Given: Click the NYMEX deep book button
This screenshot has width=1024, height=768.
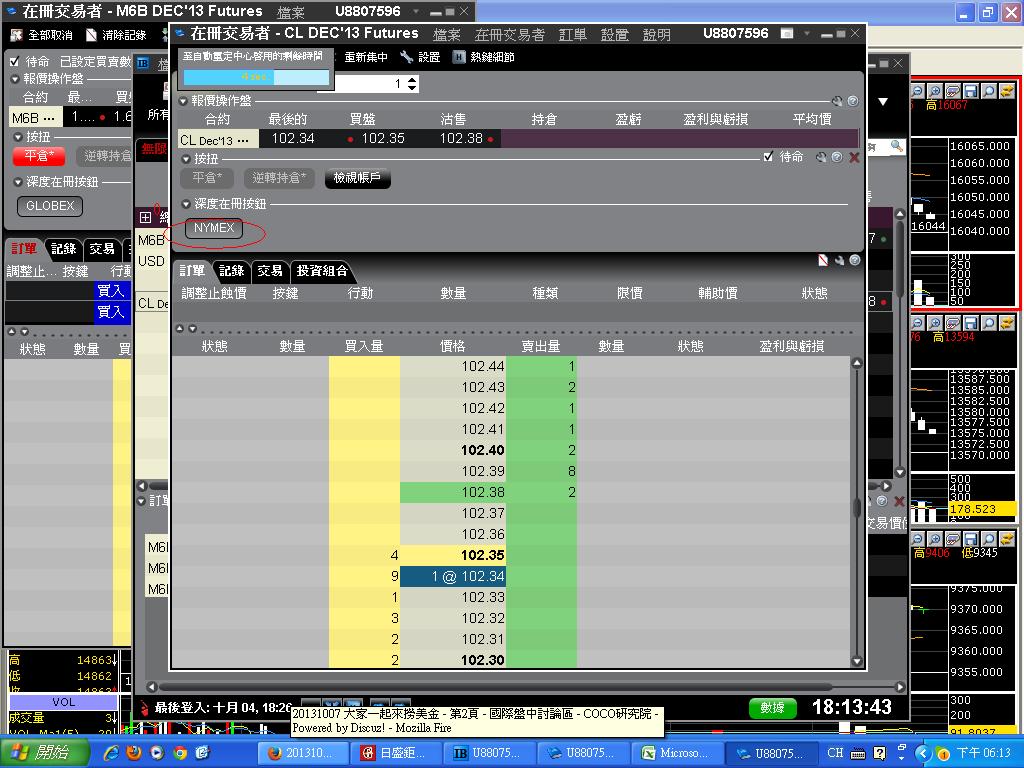Looking at the screenshot, I should (x=214, y=228).
